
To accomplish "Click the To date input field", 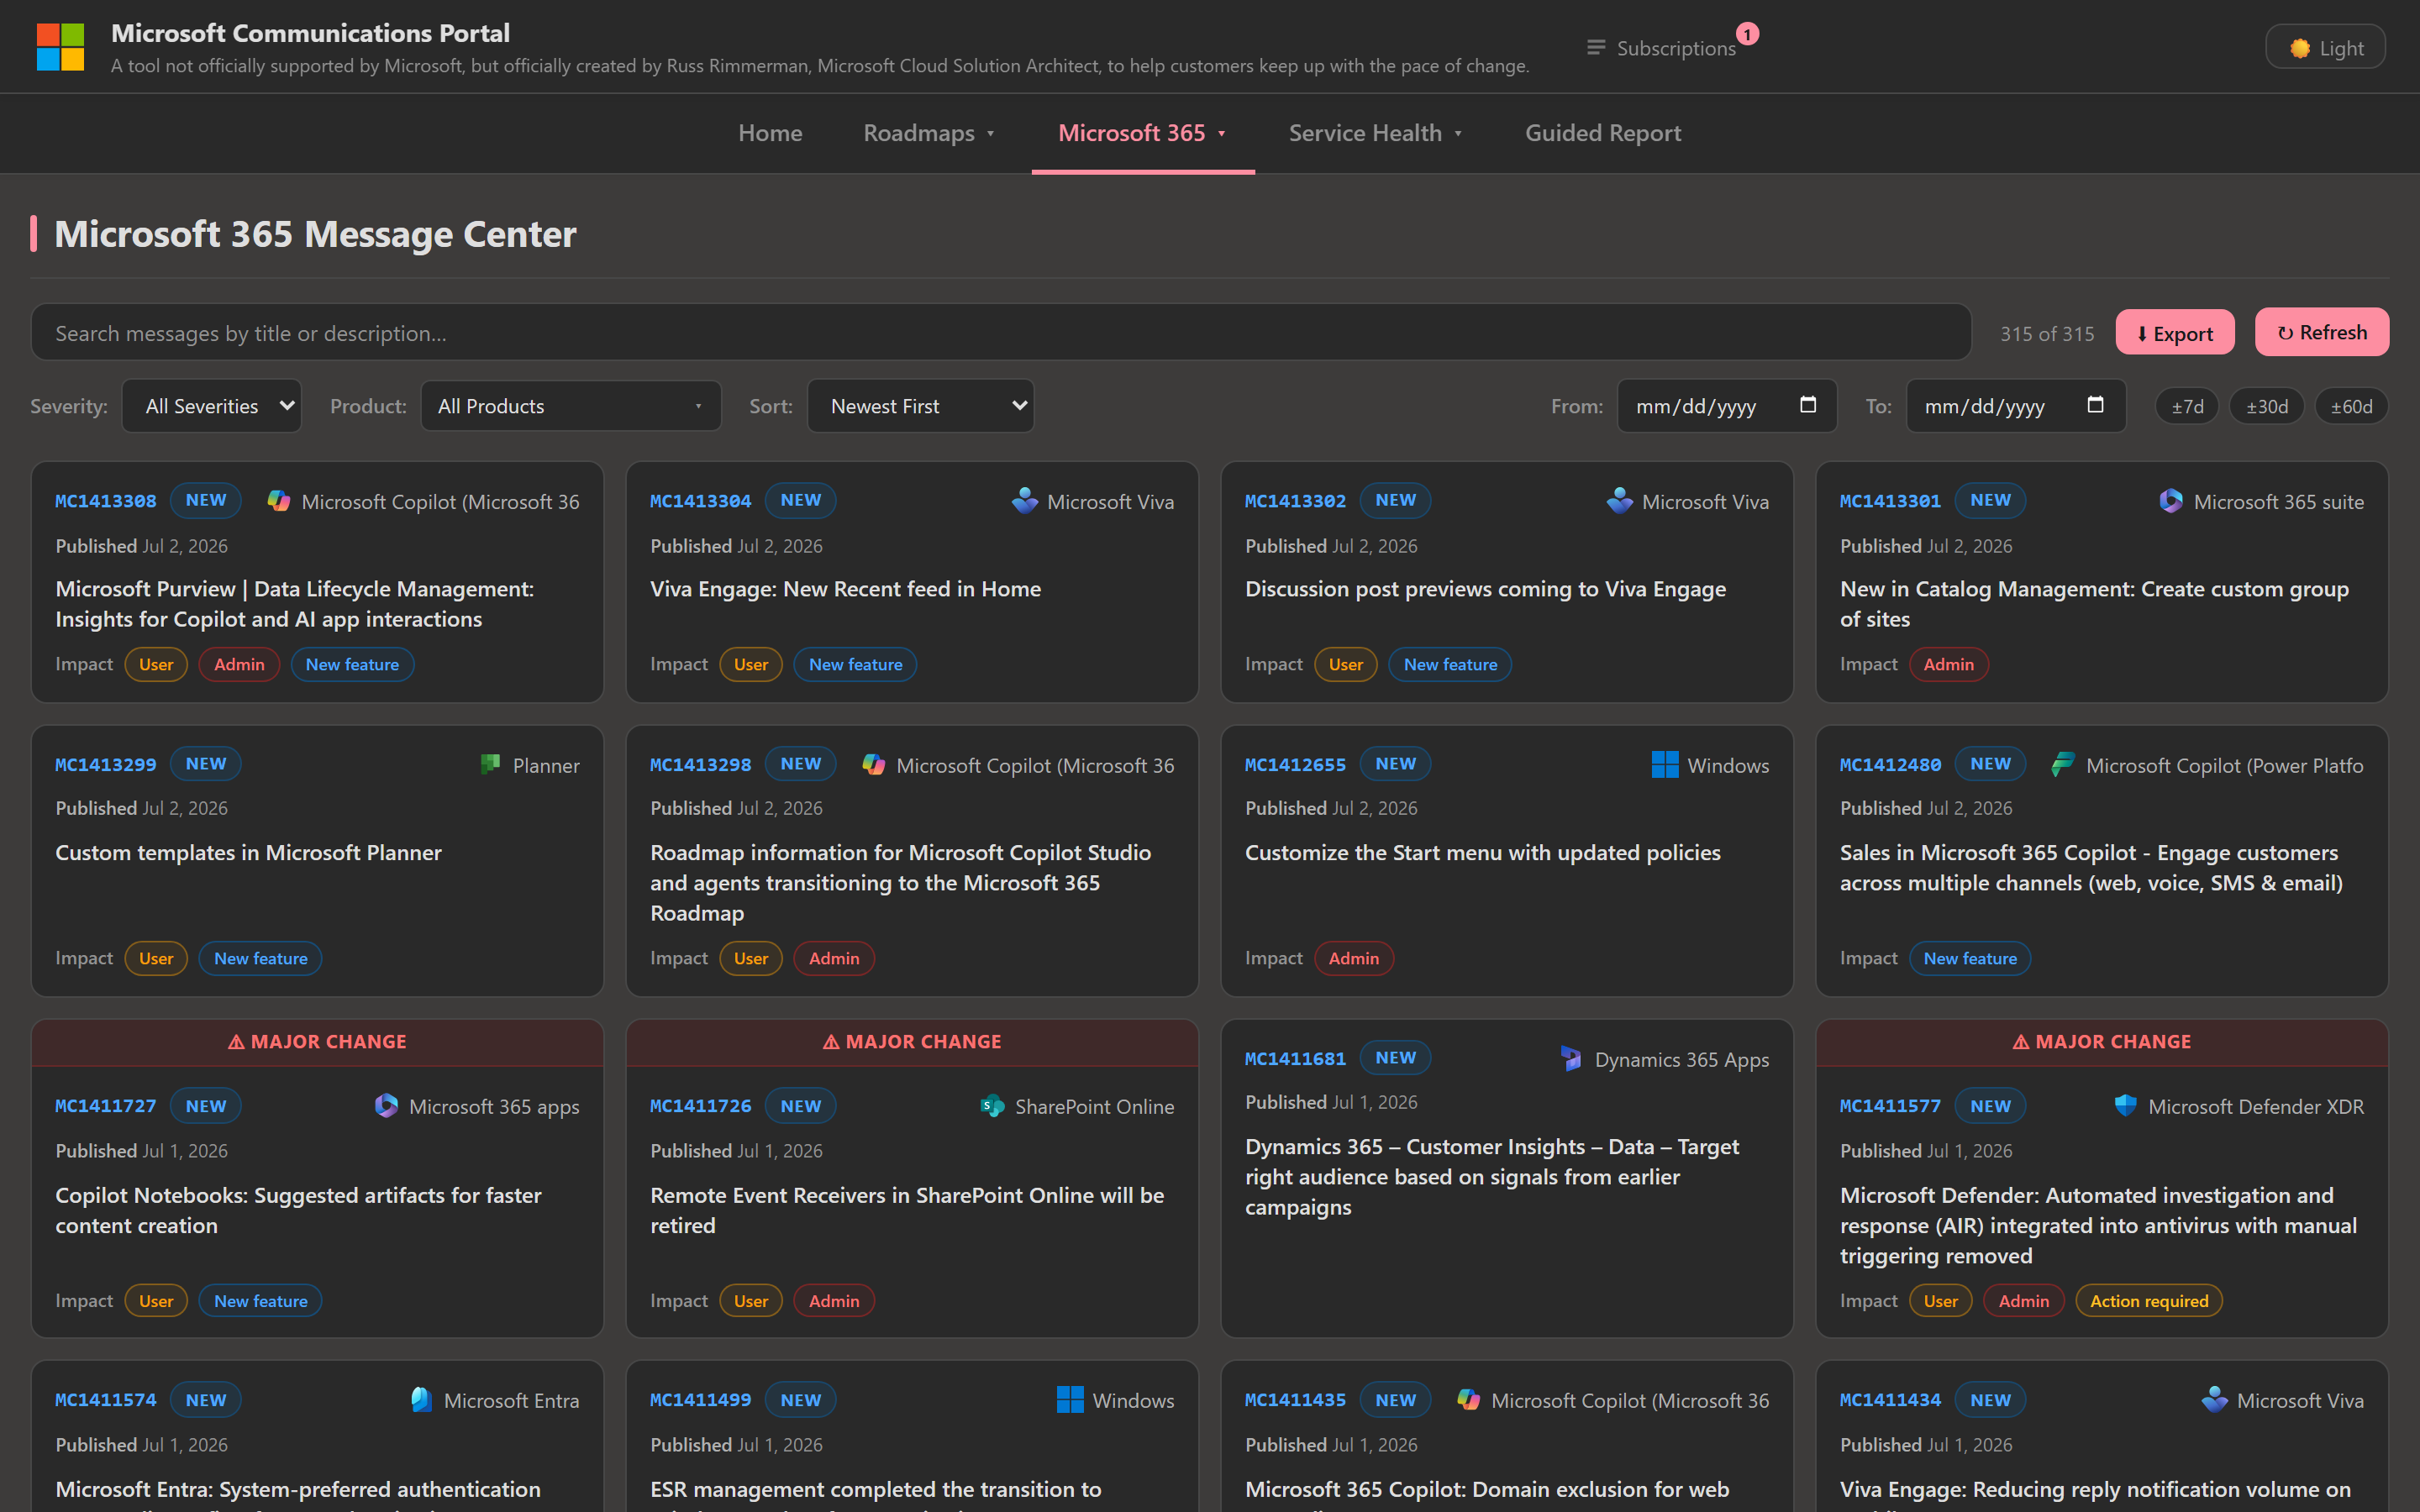I will pos(2016,406).
